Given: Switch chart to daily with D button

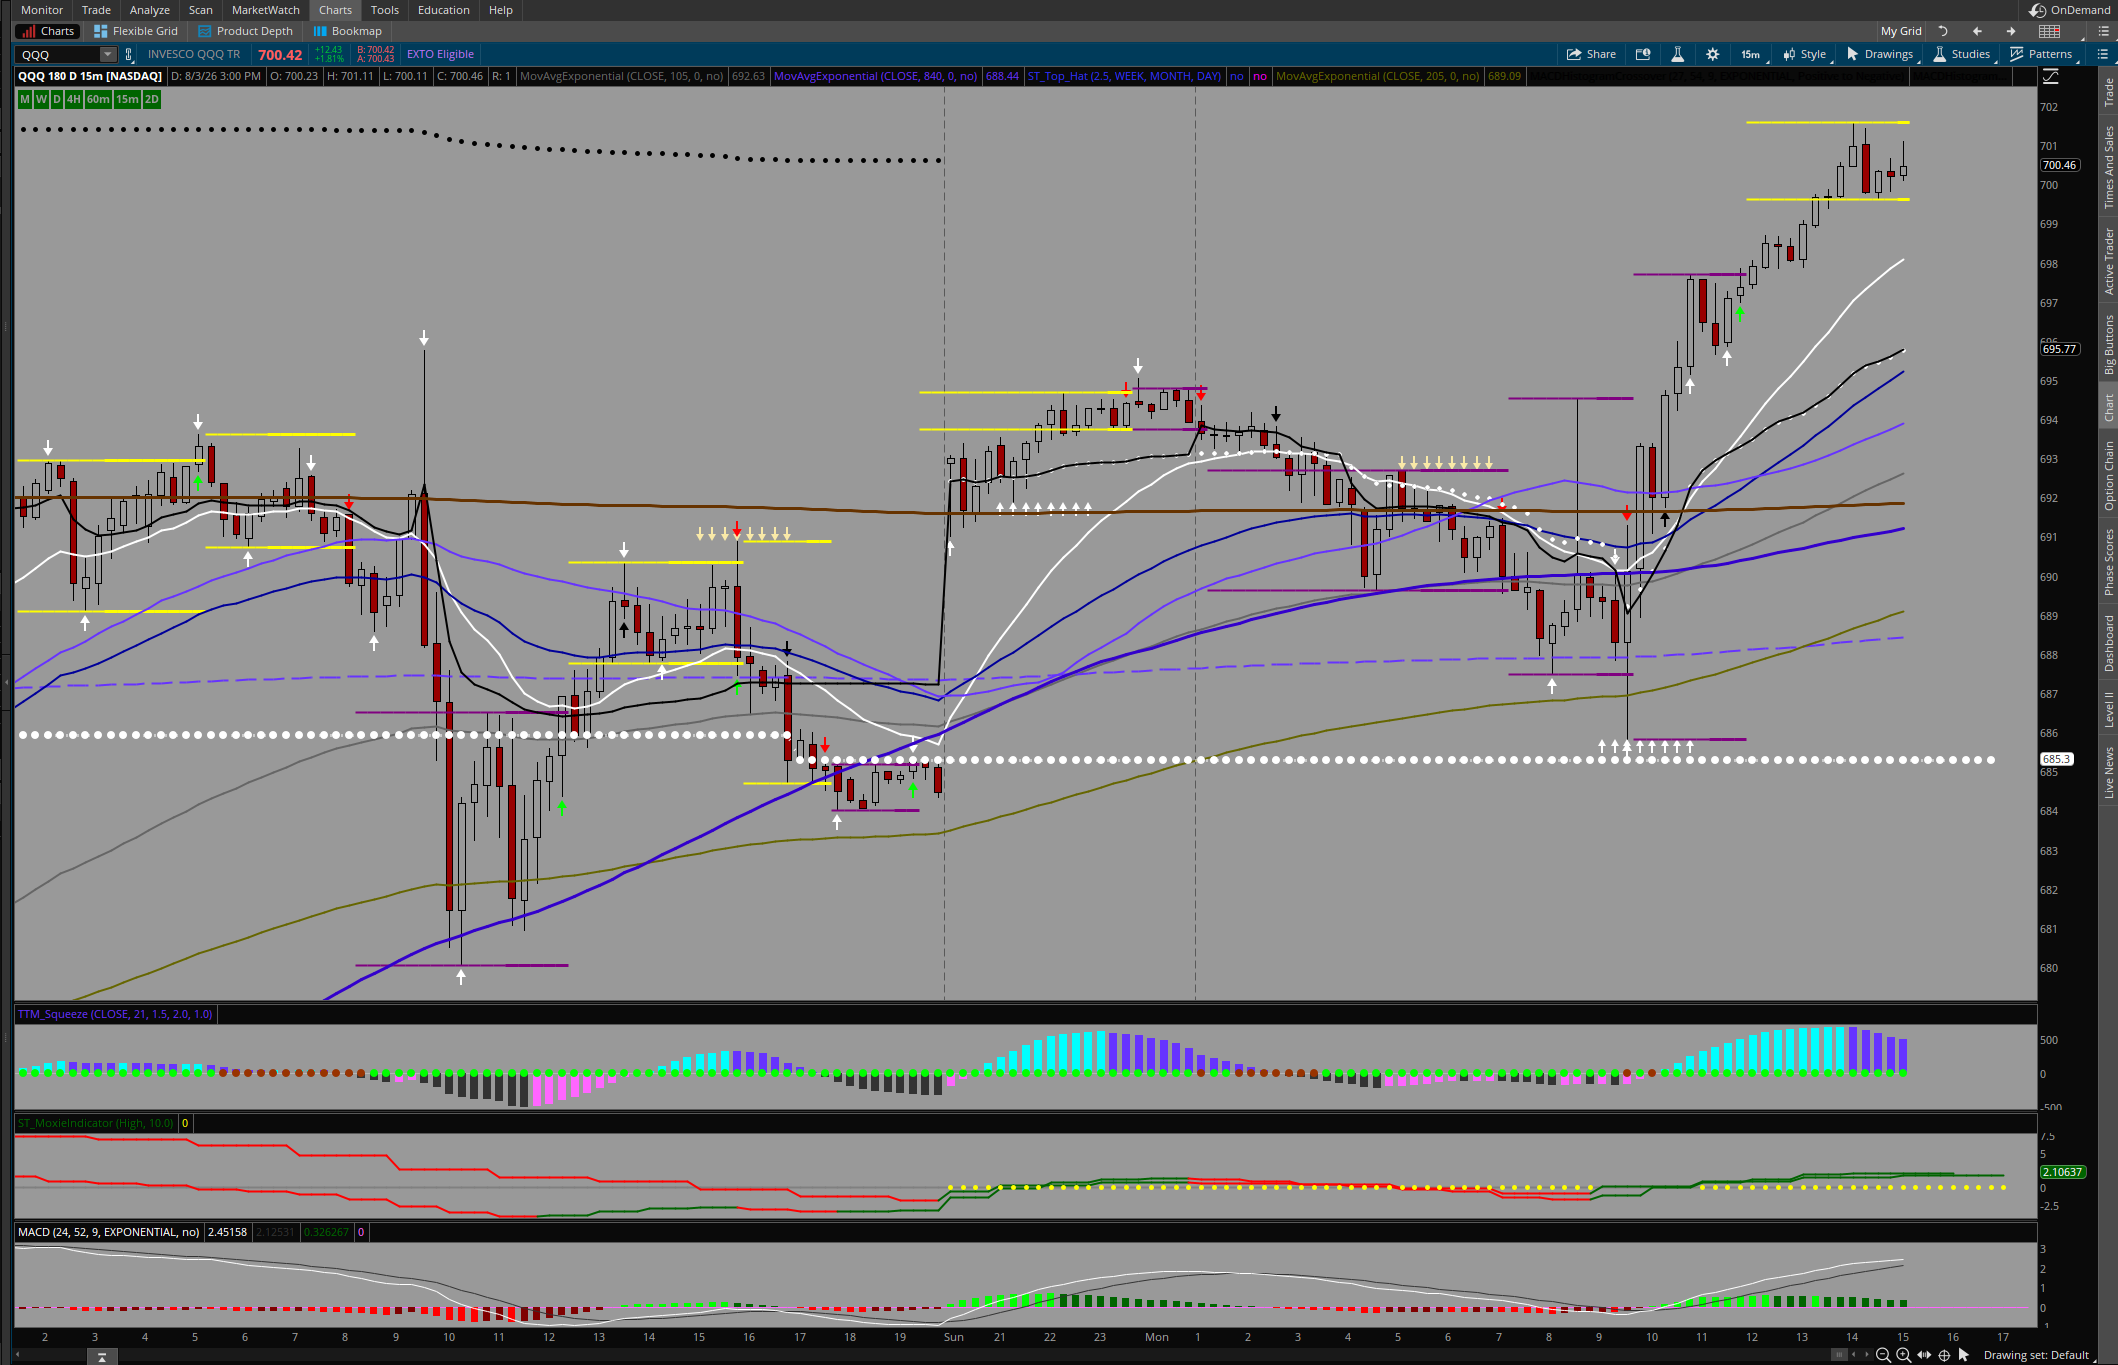Looking at the screenshot, I should click(57, 99).
